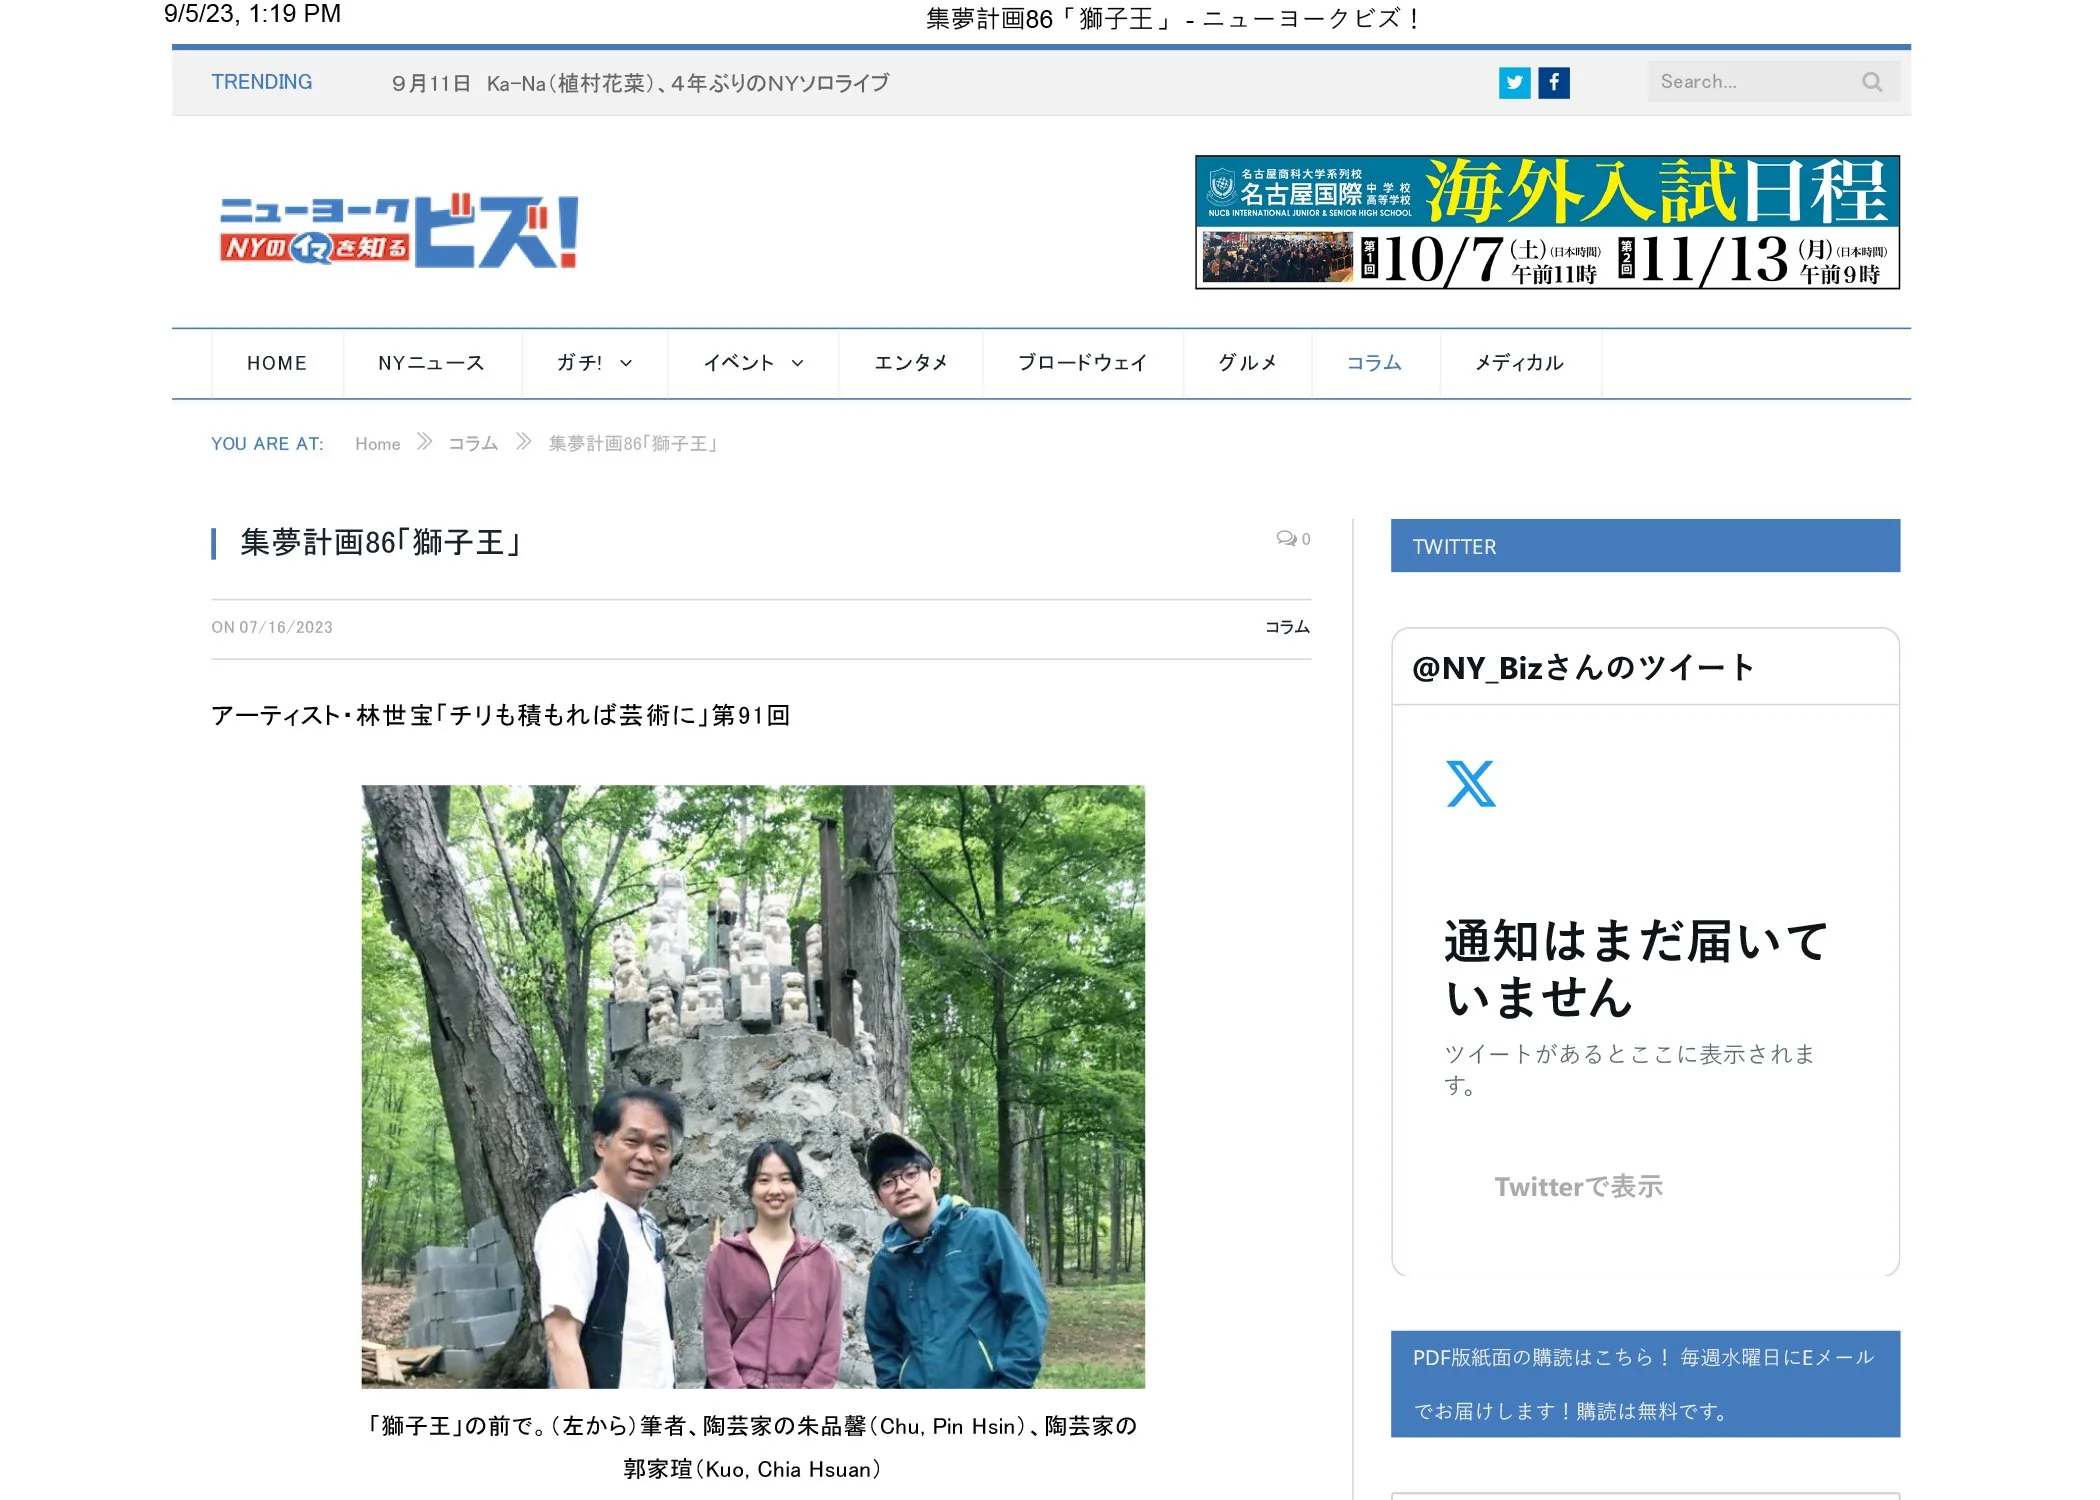Viewport: 2100px width, 1500px height.
Task: Open the ブロードウェイ menu item
Action: click(x=1082, y=363)
